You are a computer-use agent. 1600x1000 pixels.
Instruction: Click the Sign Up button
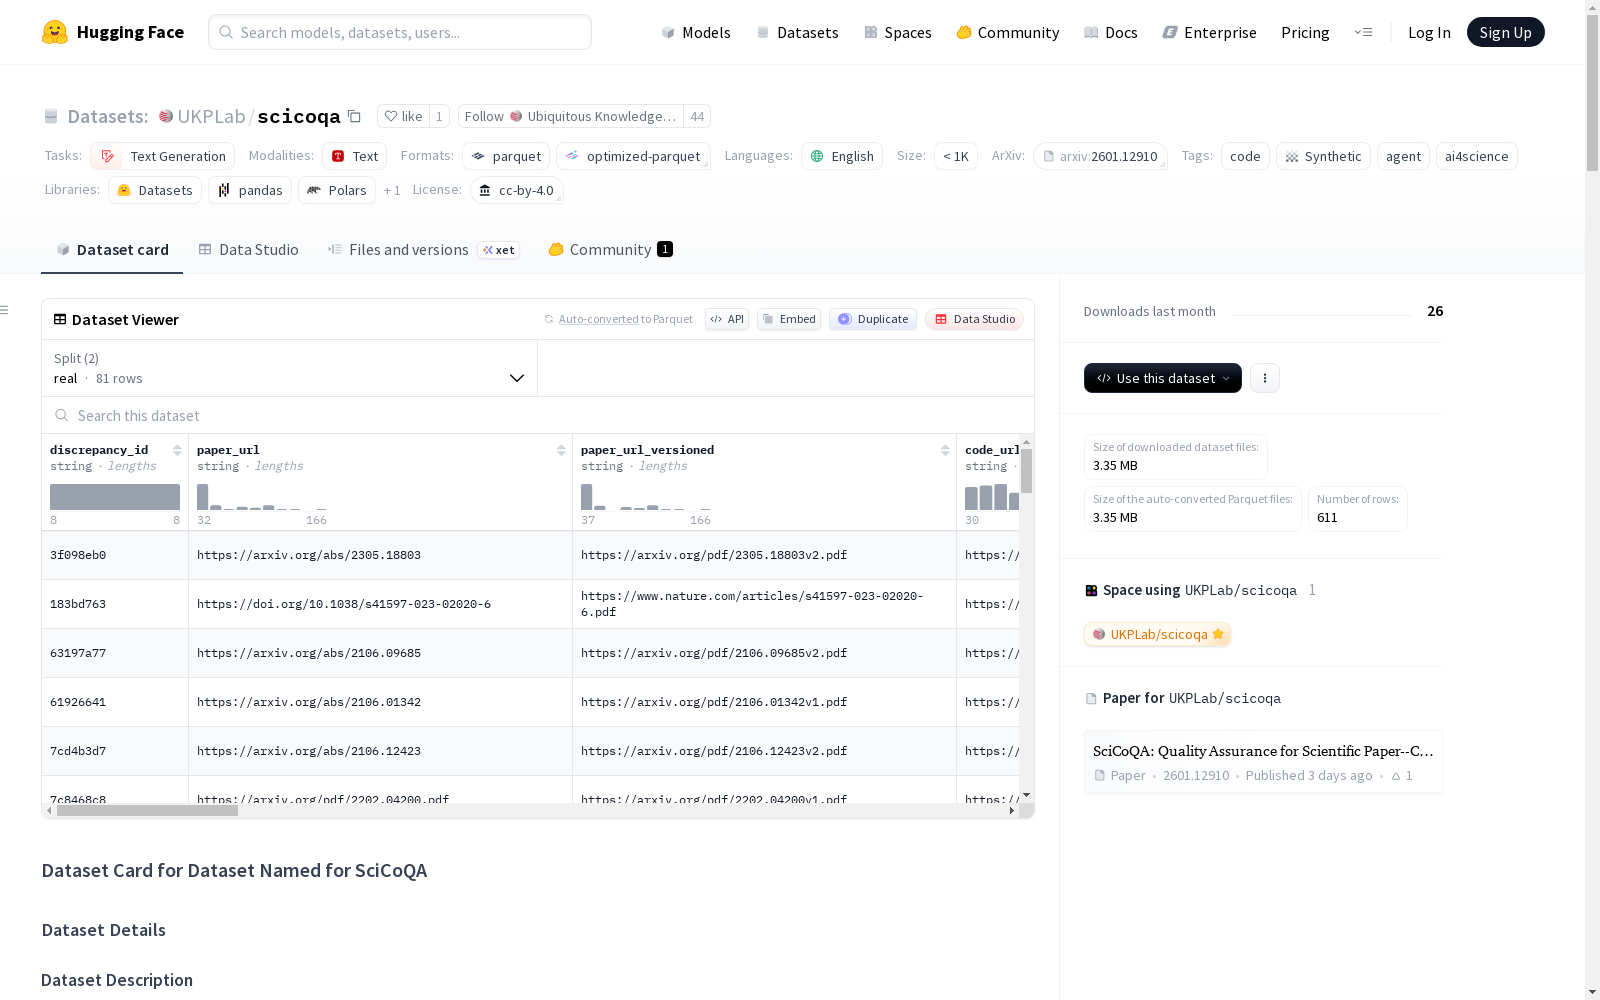[1506, 32]
